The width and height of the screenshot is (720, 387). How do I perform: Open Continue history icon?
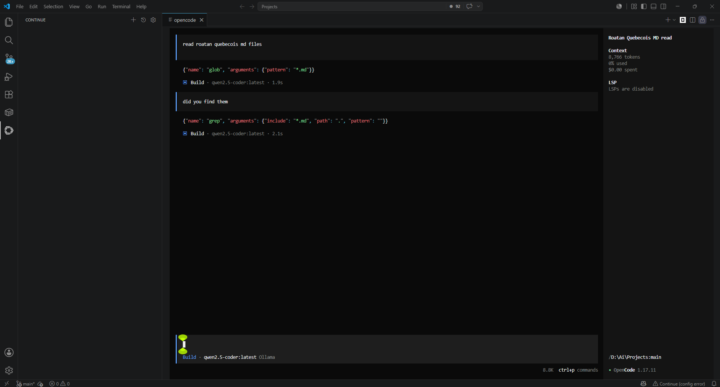pyautogui.click(x=143, y=20)
